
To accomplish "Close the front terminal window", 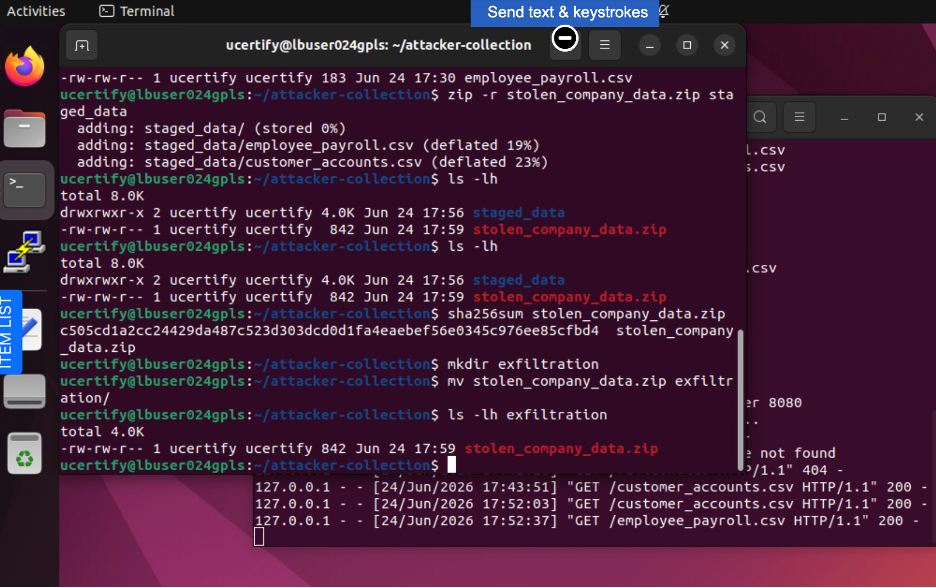I will 725,45.
